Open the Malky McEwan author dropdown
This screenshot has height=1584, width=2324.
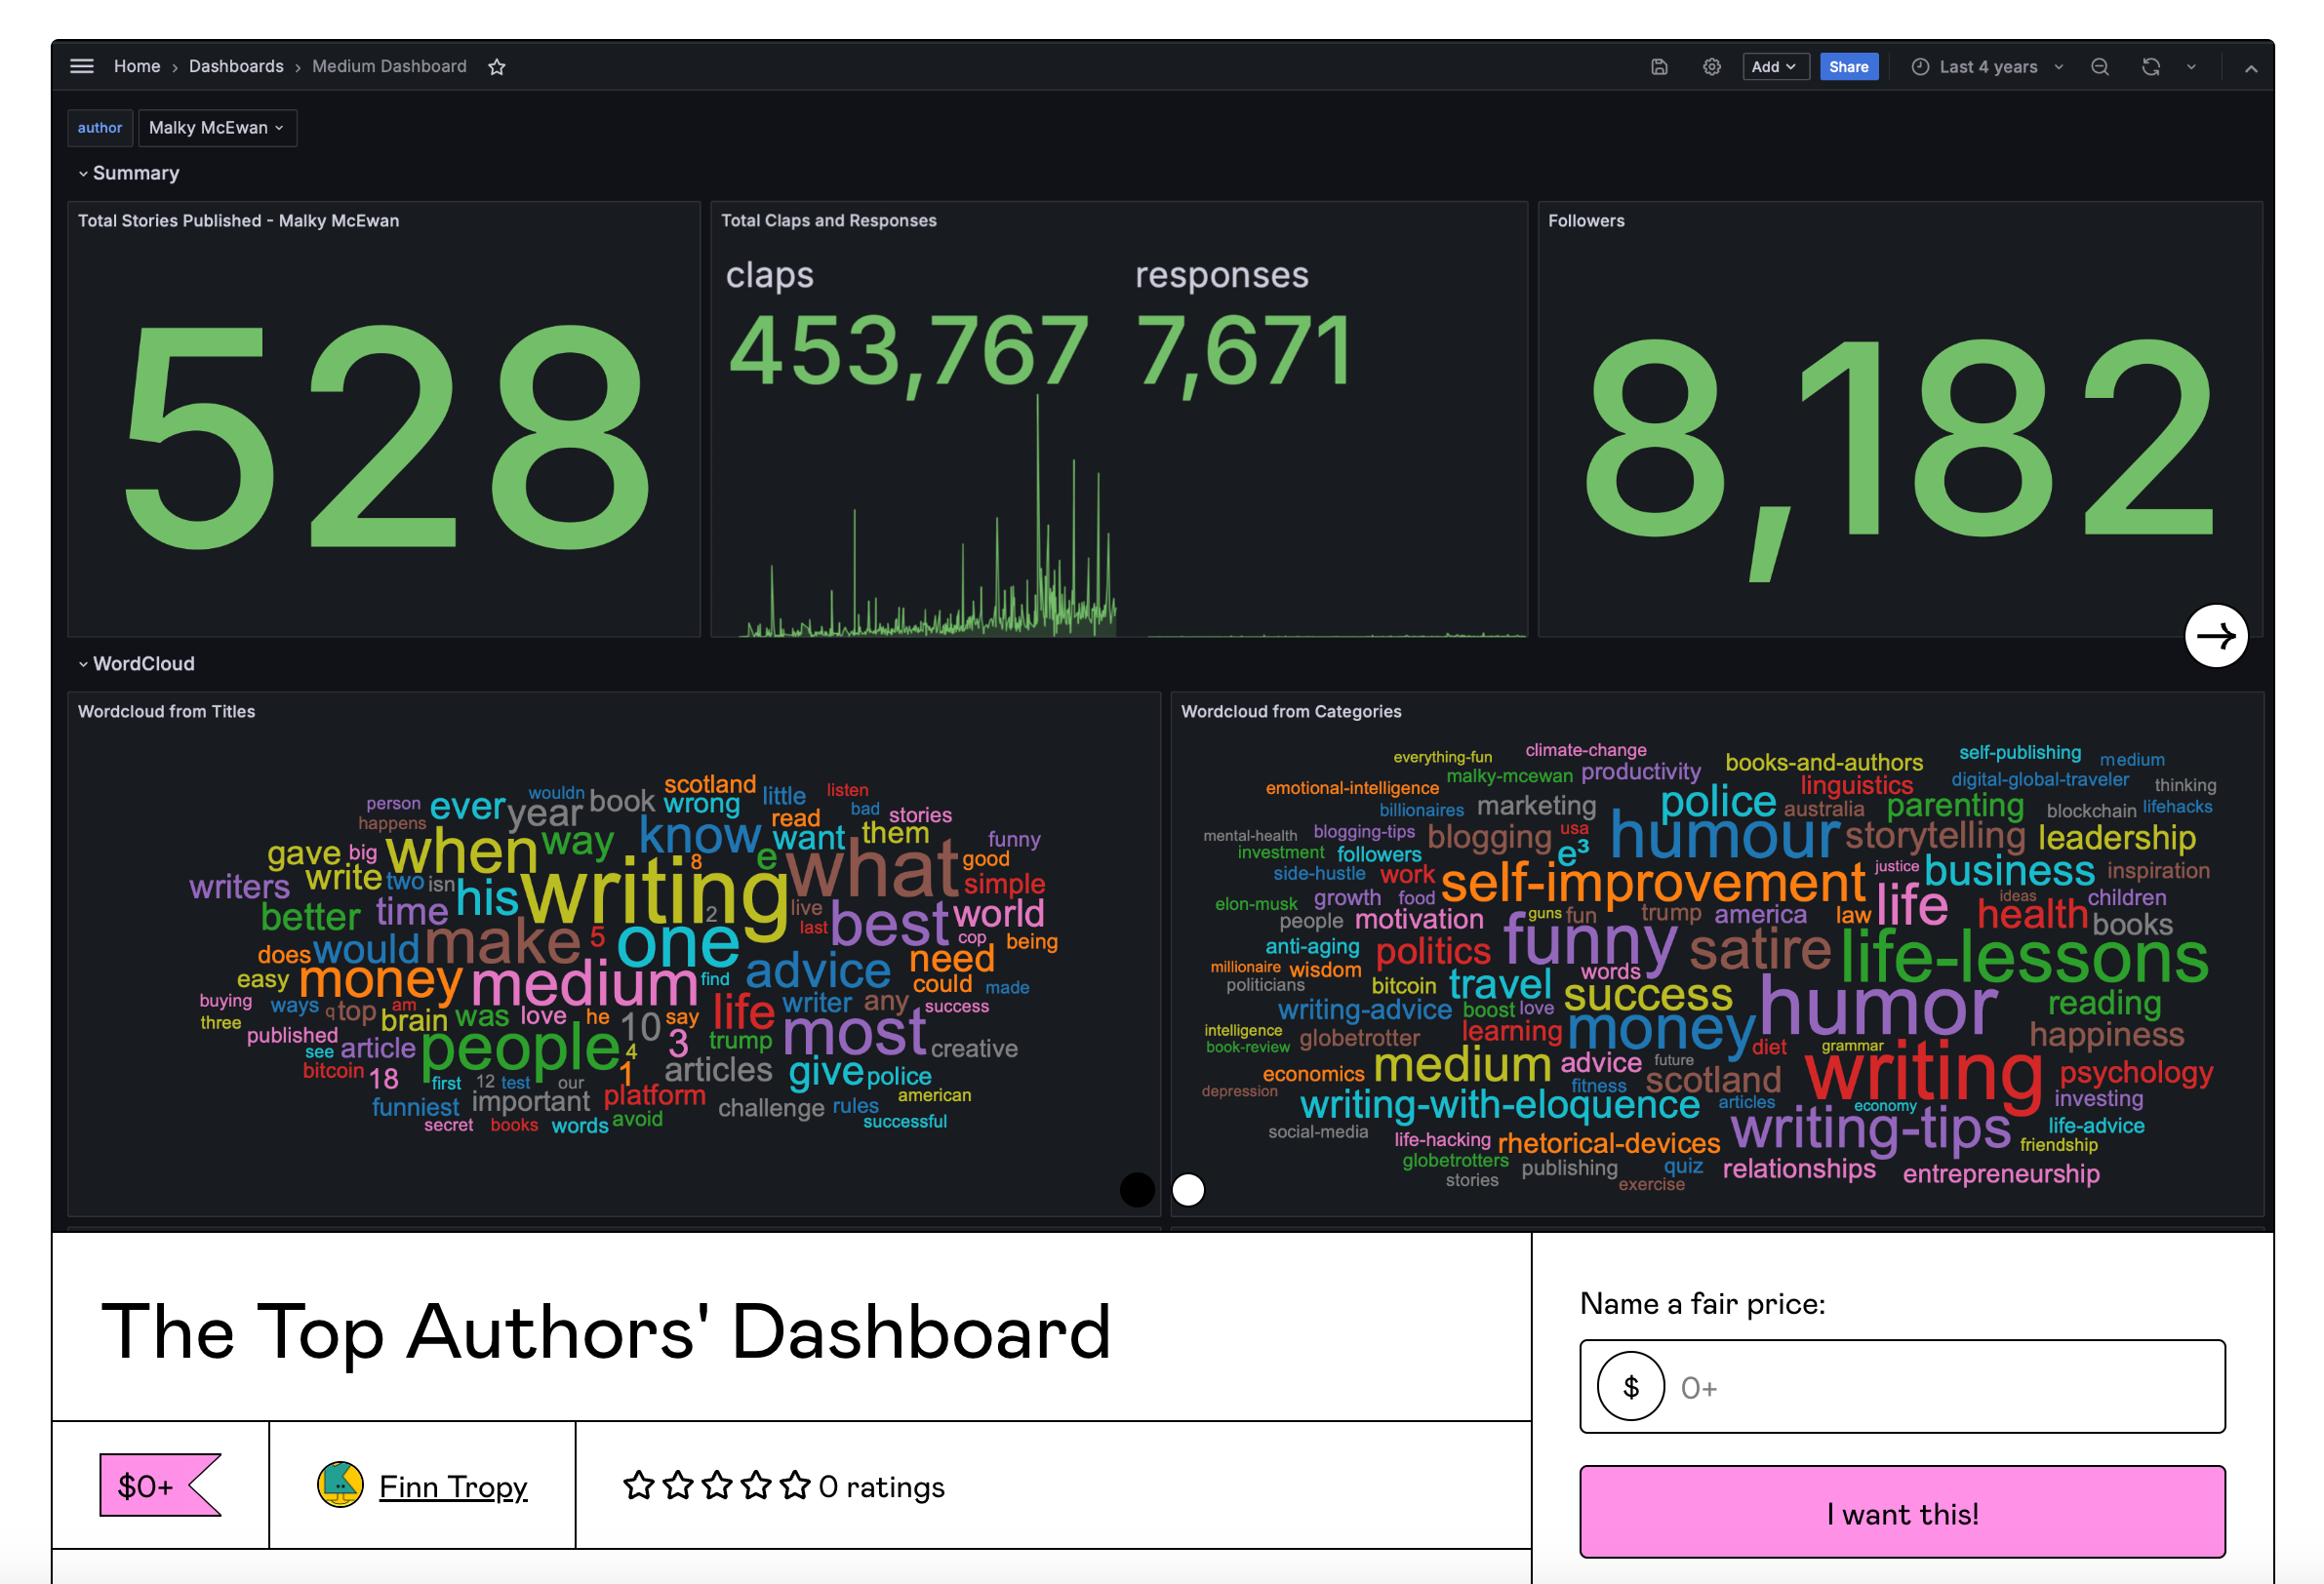click(218, 127)
